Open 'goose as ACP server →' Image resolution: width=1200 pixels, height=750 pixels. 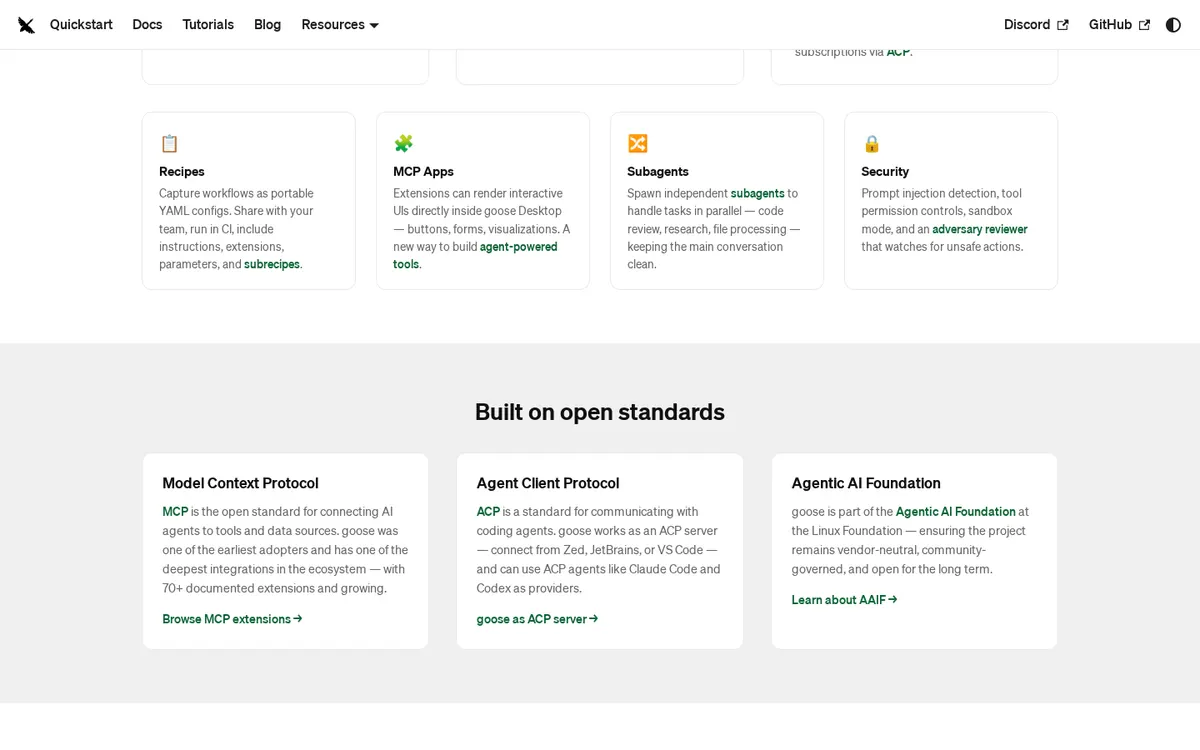(537, 619)
